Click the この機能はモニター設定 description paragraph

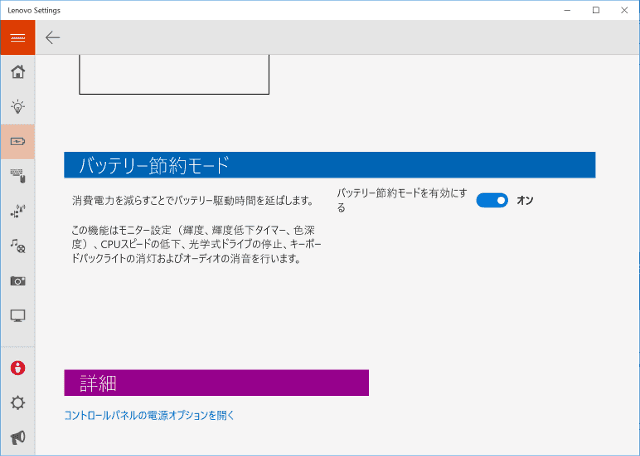point(196,244)
